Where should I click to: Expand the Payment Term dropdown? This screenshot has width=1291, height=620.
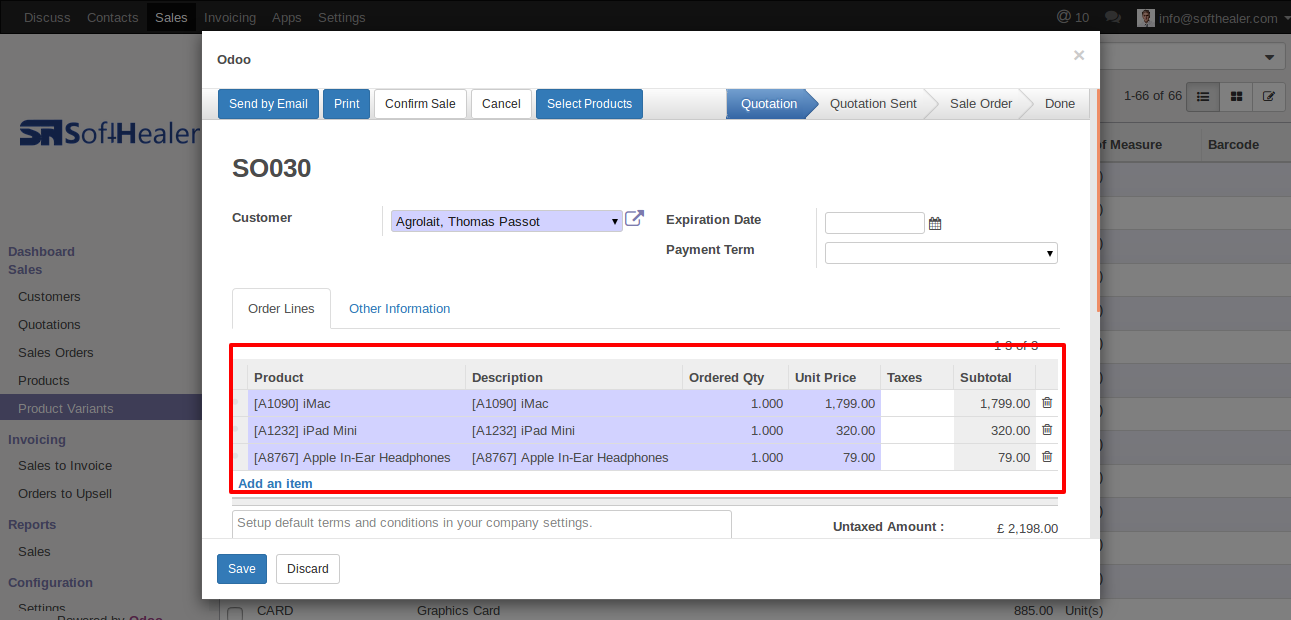click(941, 253)
